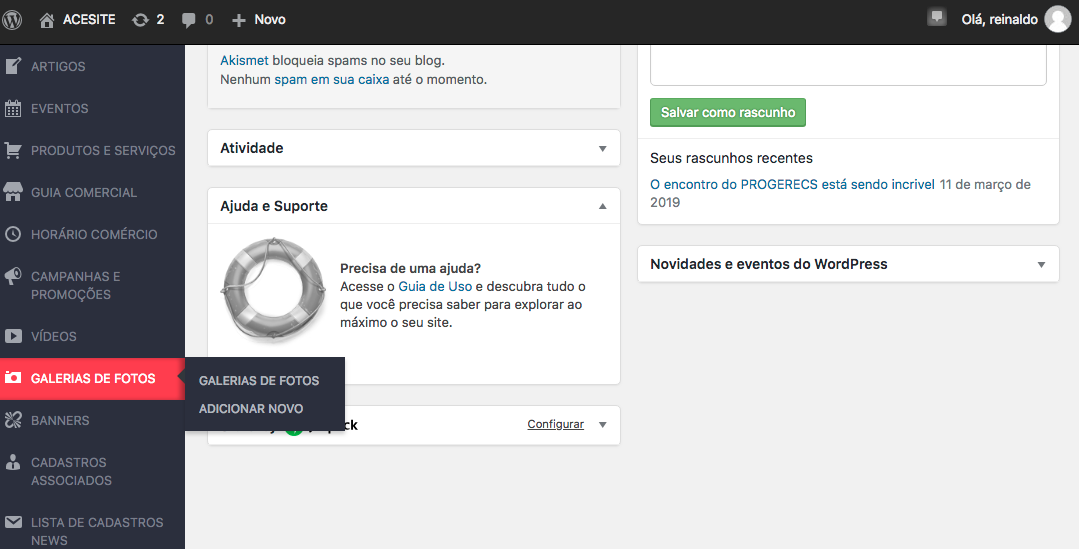The image size is (1079, 549).
Task: Choose ADICIONAR NOVO in flyout submenu
Action: click(x=250, y=409)
